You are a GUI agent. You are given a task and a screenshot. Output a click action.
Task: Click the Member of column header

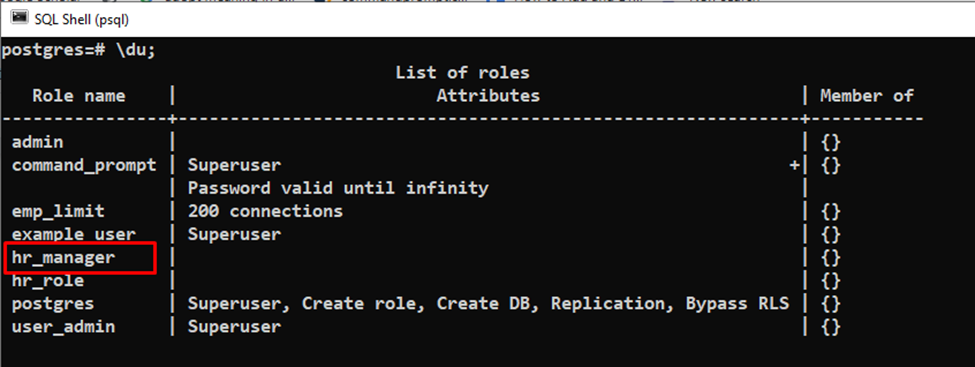coord(867,96)
